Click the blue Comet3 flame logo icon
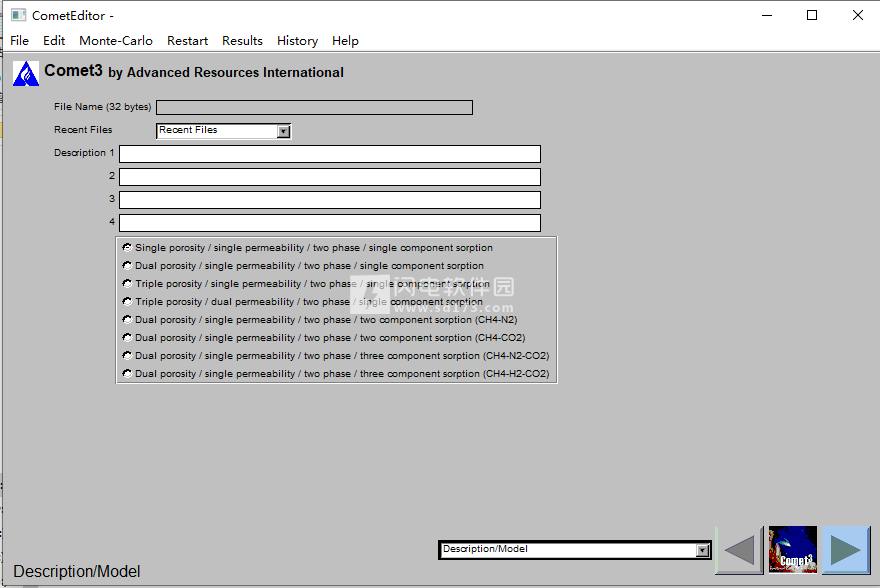The image size is (880, 588). pos(26,74)
